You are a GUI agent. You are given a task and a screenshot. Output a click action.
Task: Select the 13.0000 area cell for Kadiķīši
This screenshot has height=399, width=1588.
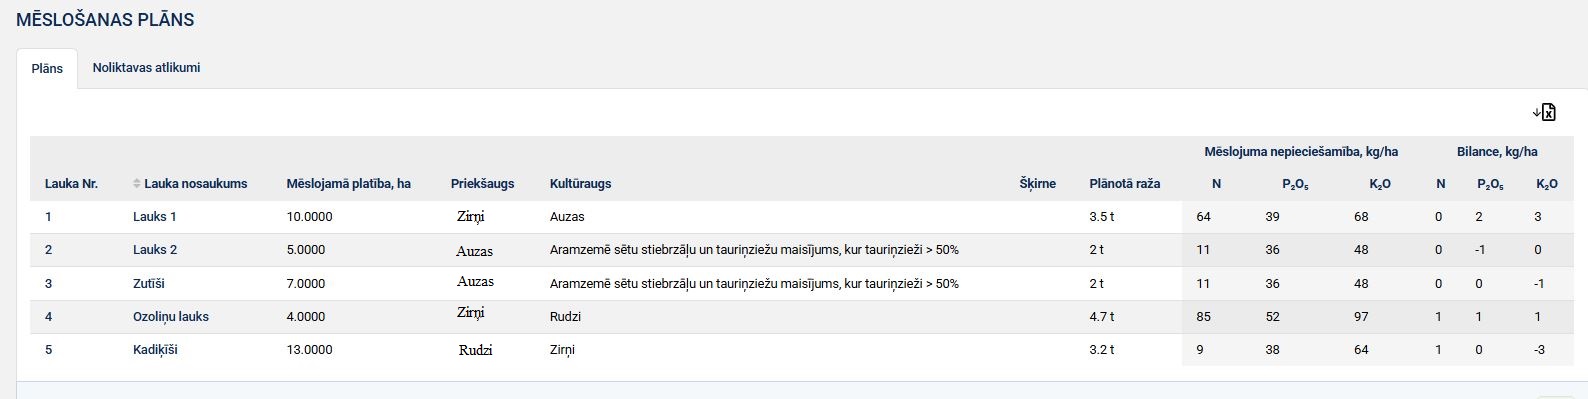[309, 349]
